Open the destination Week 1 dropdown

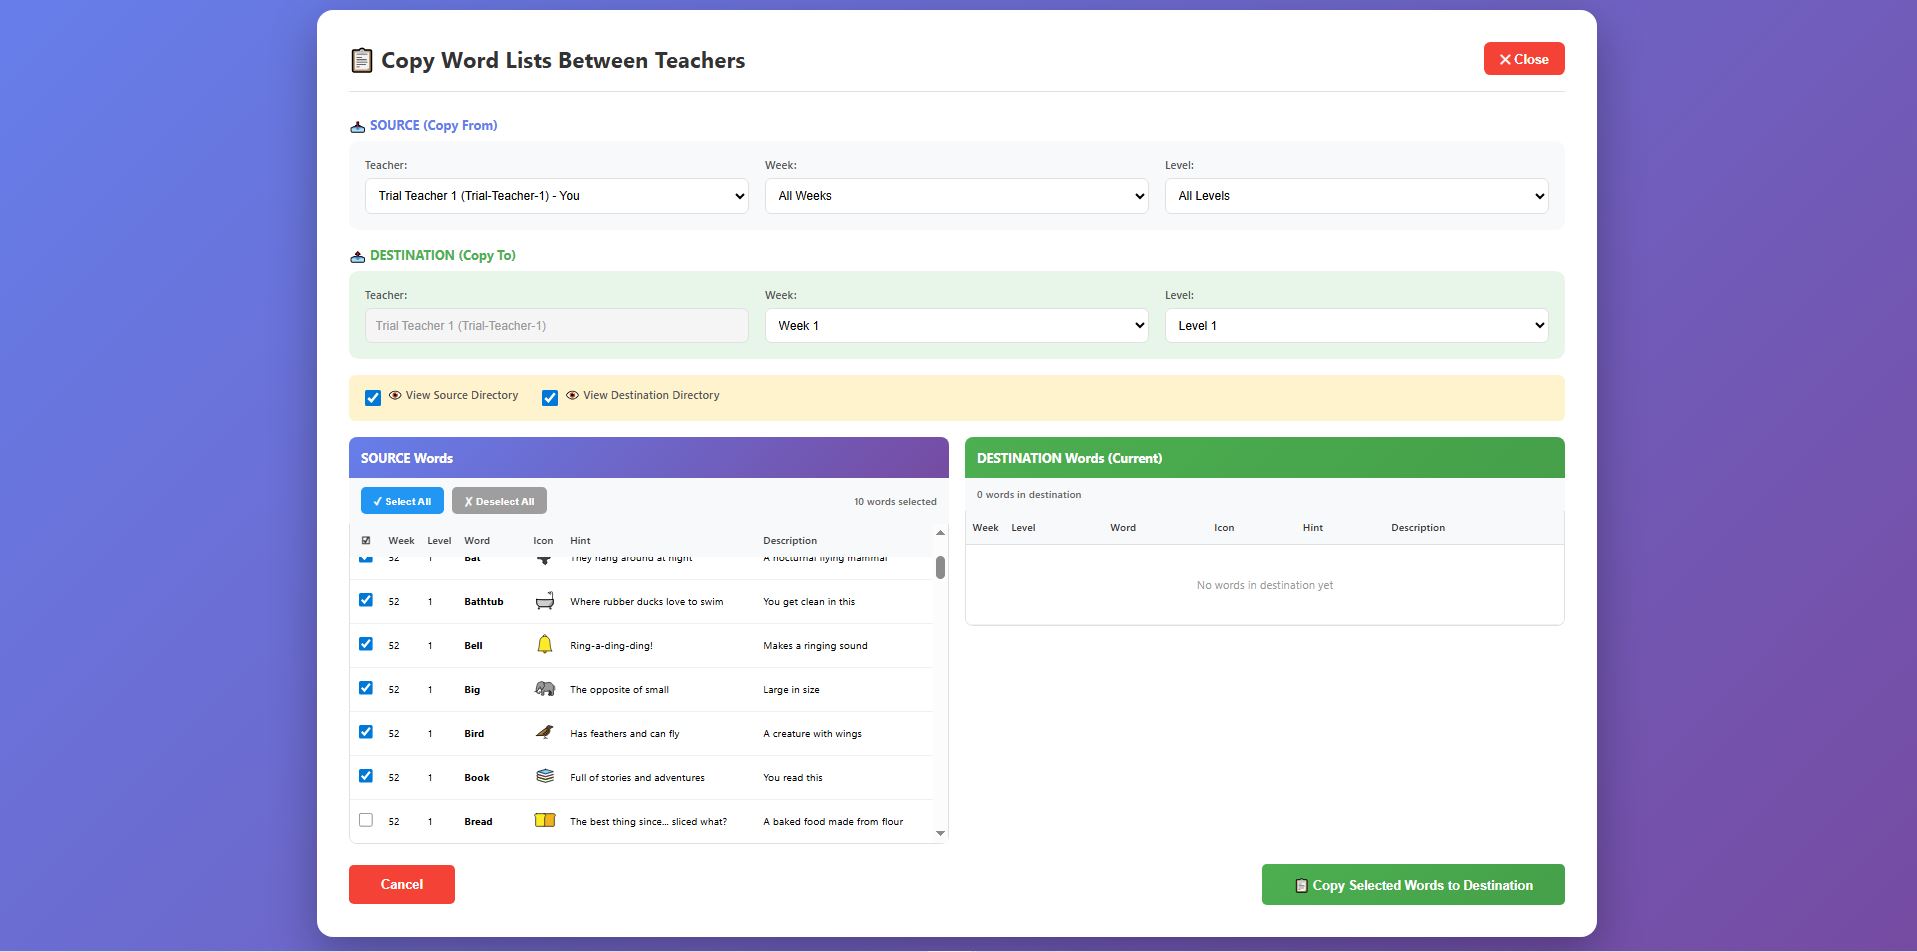click(x=956, y=326)
